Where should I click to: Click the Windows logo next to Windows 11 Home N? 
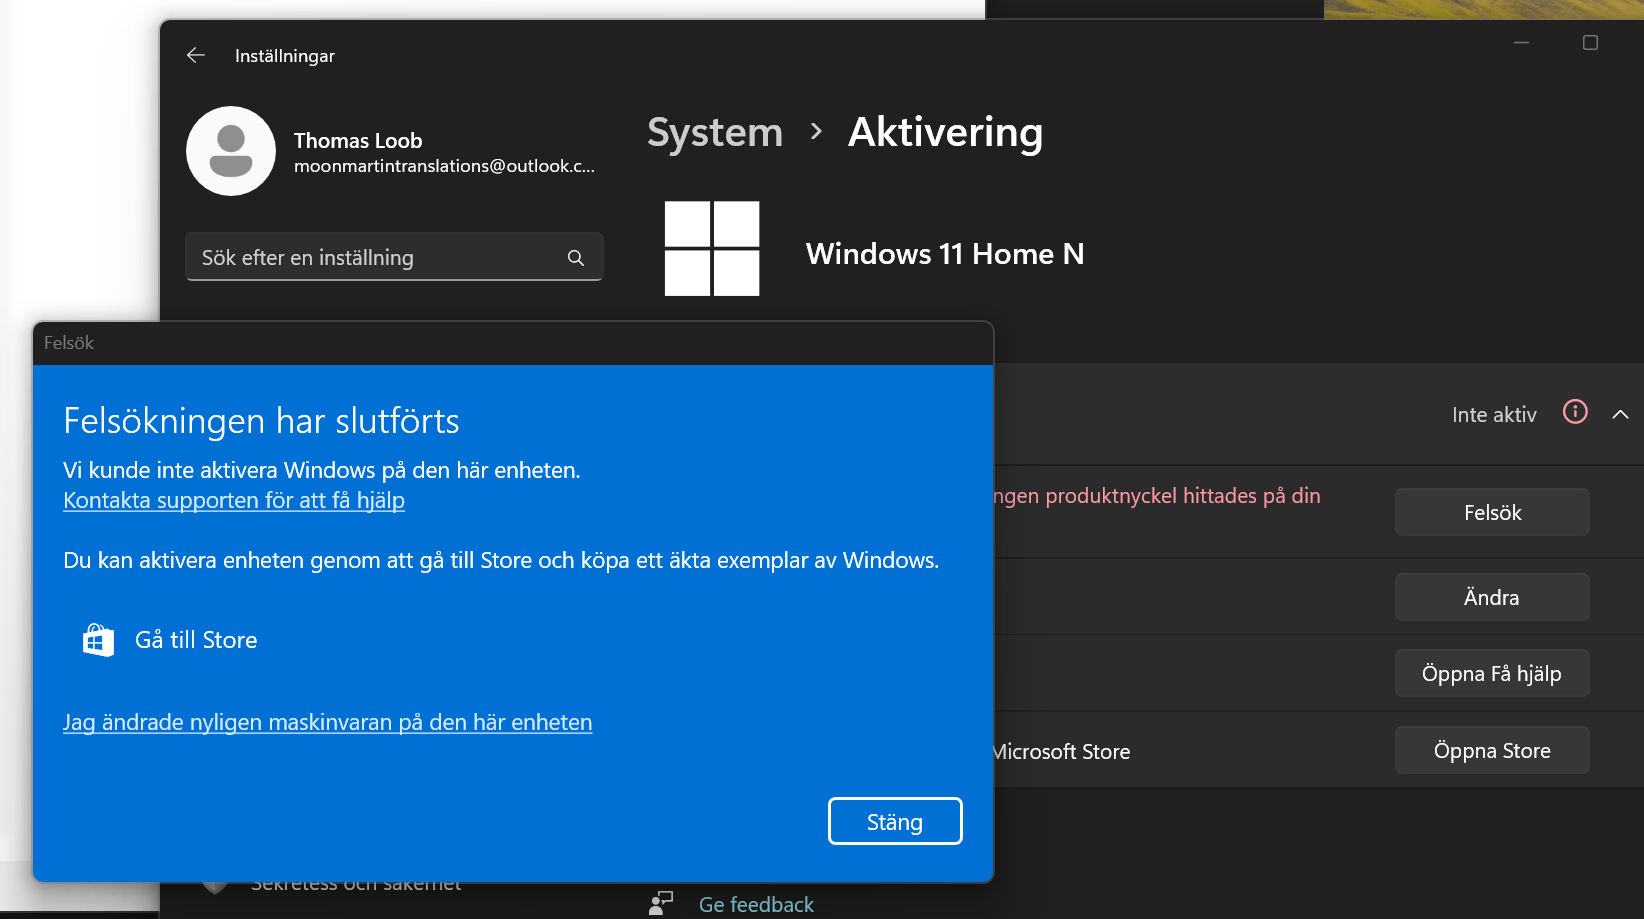click(x=712, y=249)
